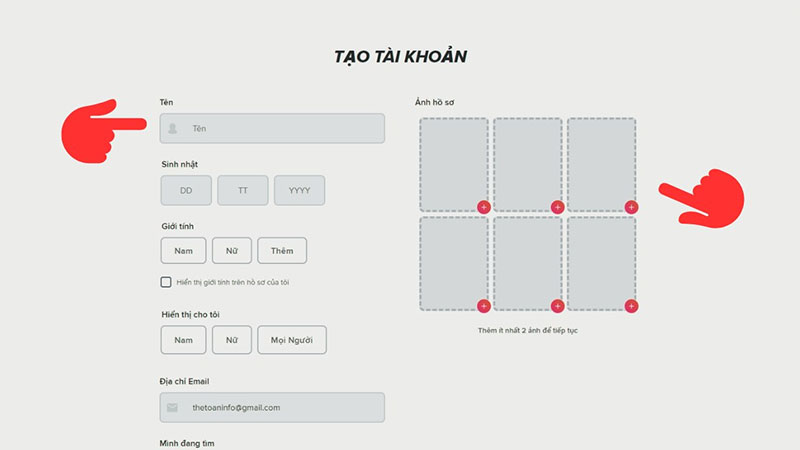This screenshot has height=450, width=800.
Task: Click plus icon on top-right photo slot
Action: [631, 207]
